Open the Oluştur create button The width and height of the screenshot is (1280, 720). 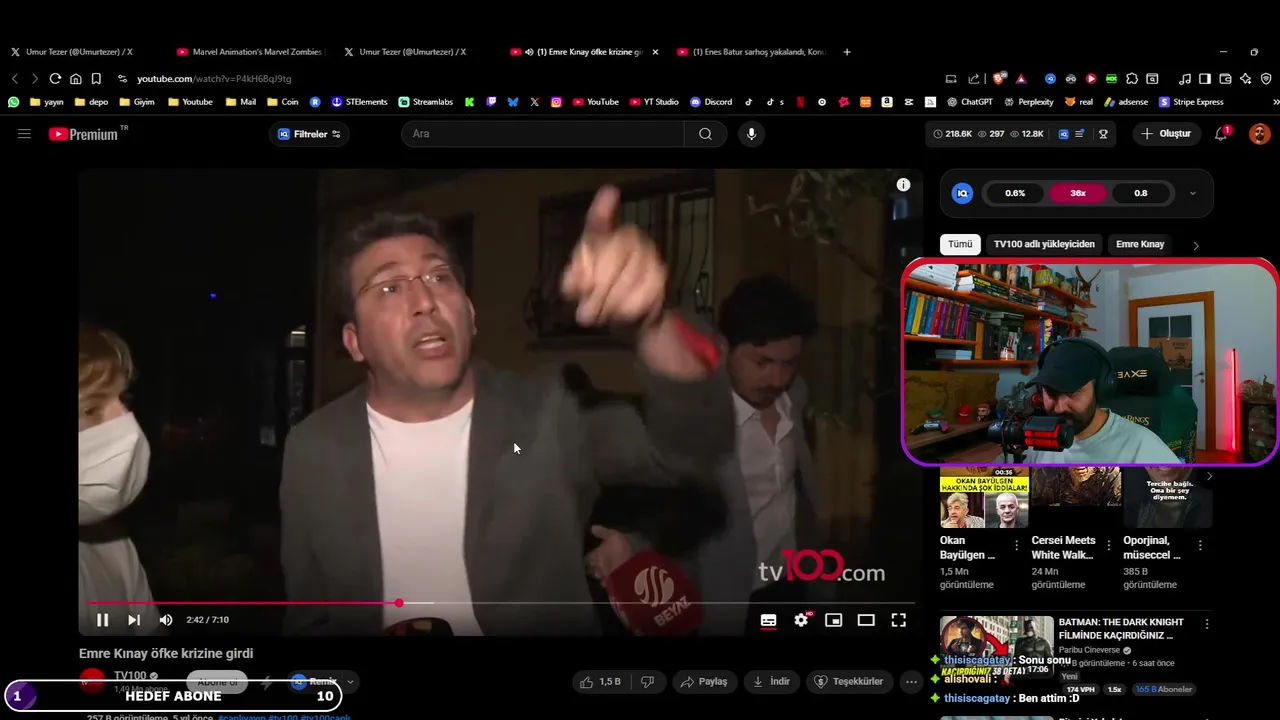pos(1166,134)
